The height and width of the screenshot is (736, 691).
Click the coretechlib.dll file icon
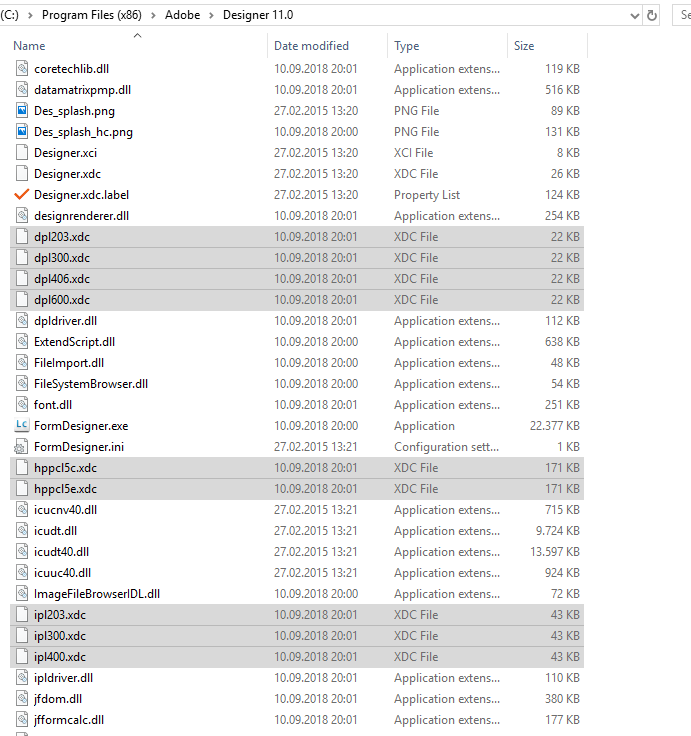[22, 69]
